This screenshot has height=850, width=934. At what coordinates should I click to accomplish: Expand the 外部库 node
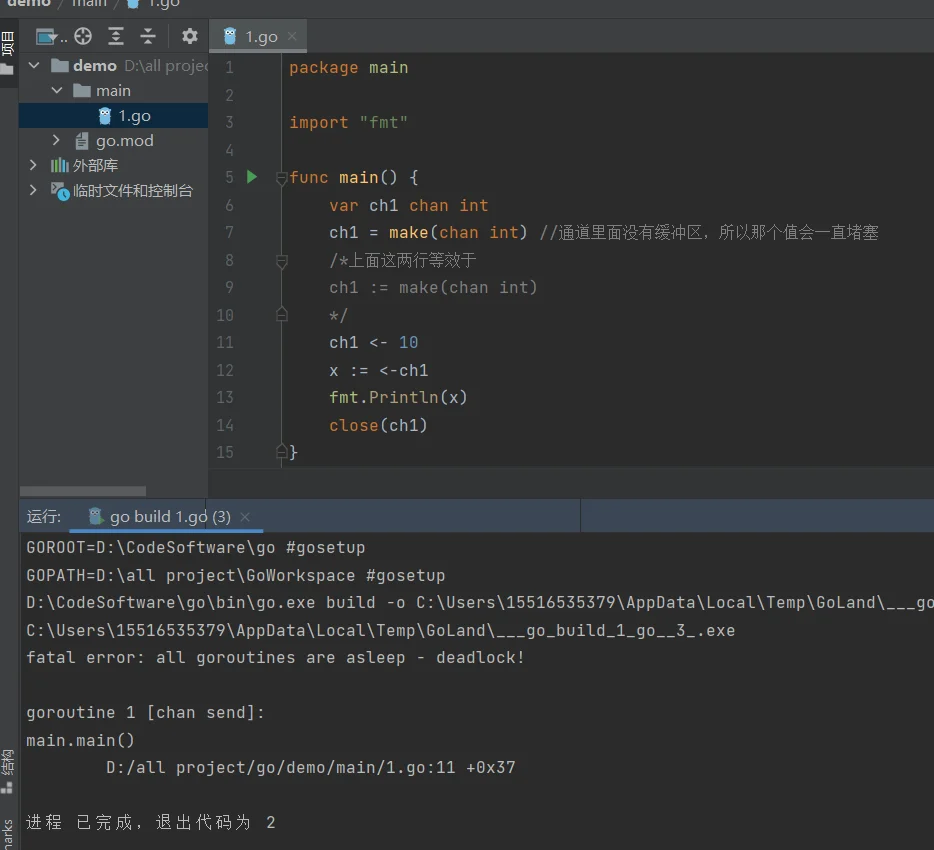tap(34, 165)
